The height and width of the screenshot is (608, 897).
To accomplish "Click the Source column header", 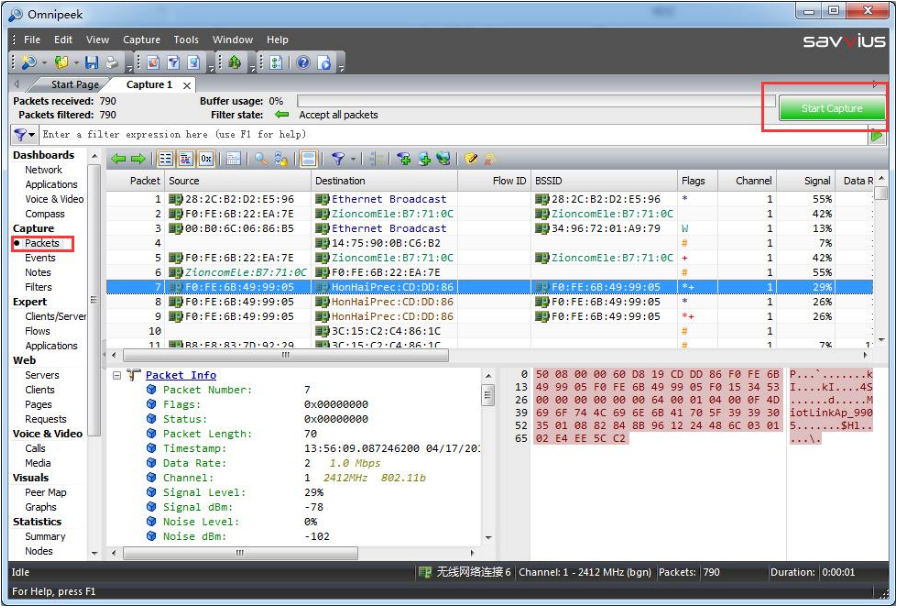I will (x=238, y=181).
